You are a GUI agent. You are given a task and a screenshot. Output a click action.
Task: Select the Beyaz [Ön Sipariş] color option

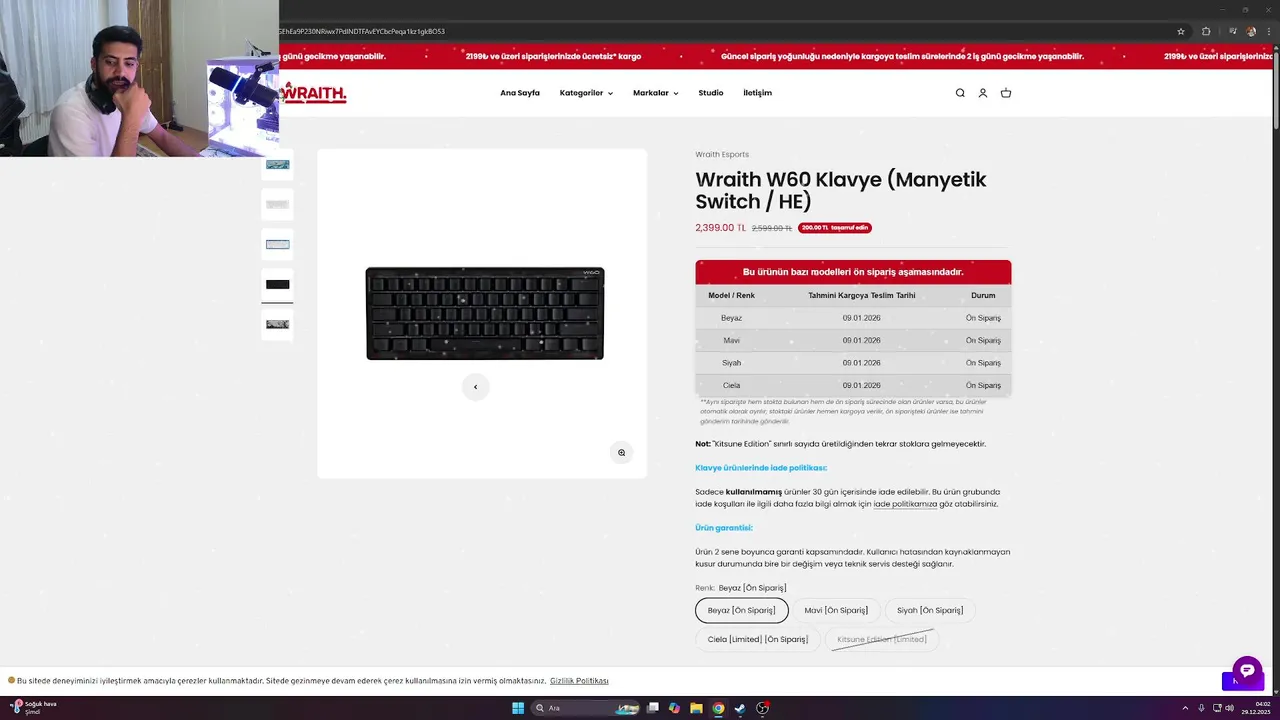coord(742,610)
